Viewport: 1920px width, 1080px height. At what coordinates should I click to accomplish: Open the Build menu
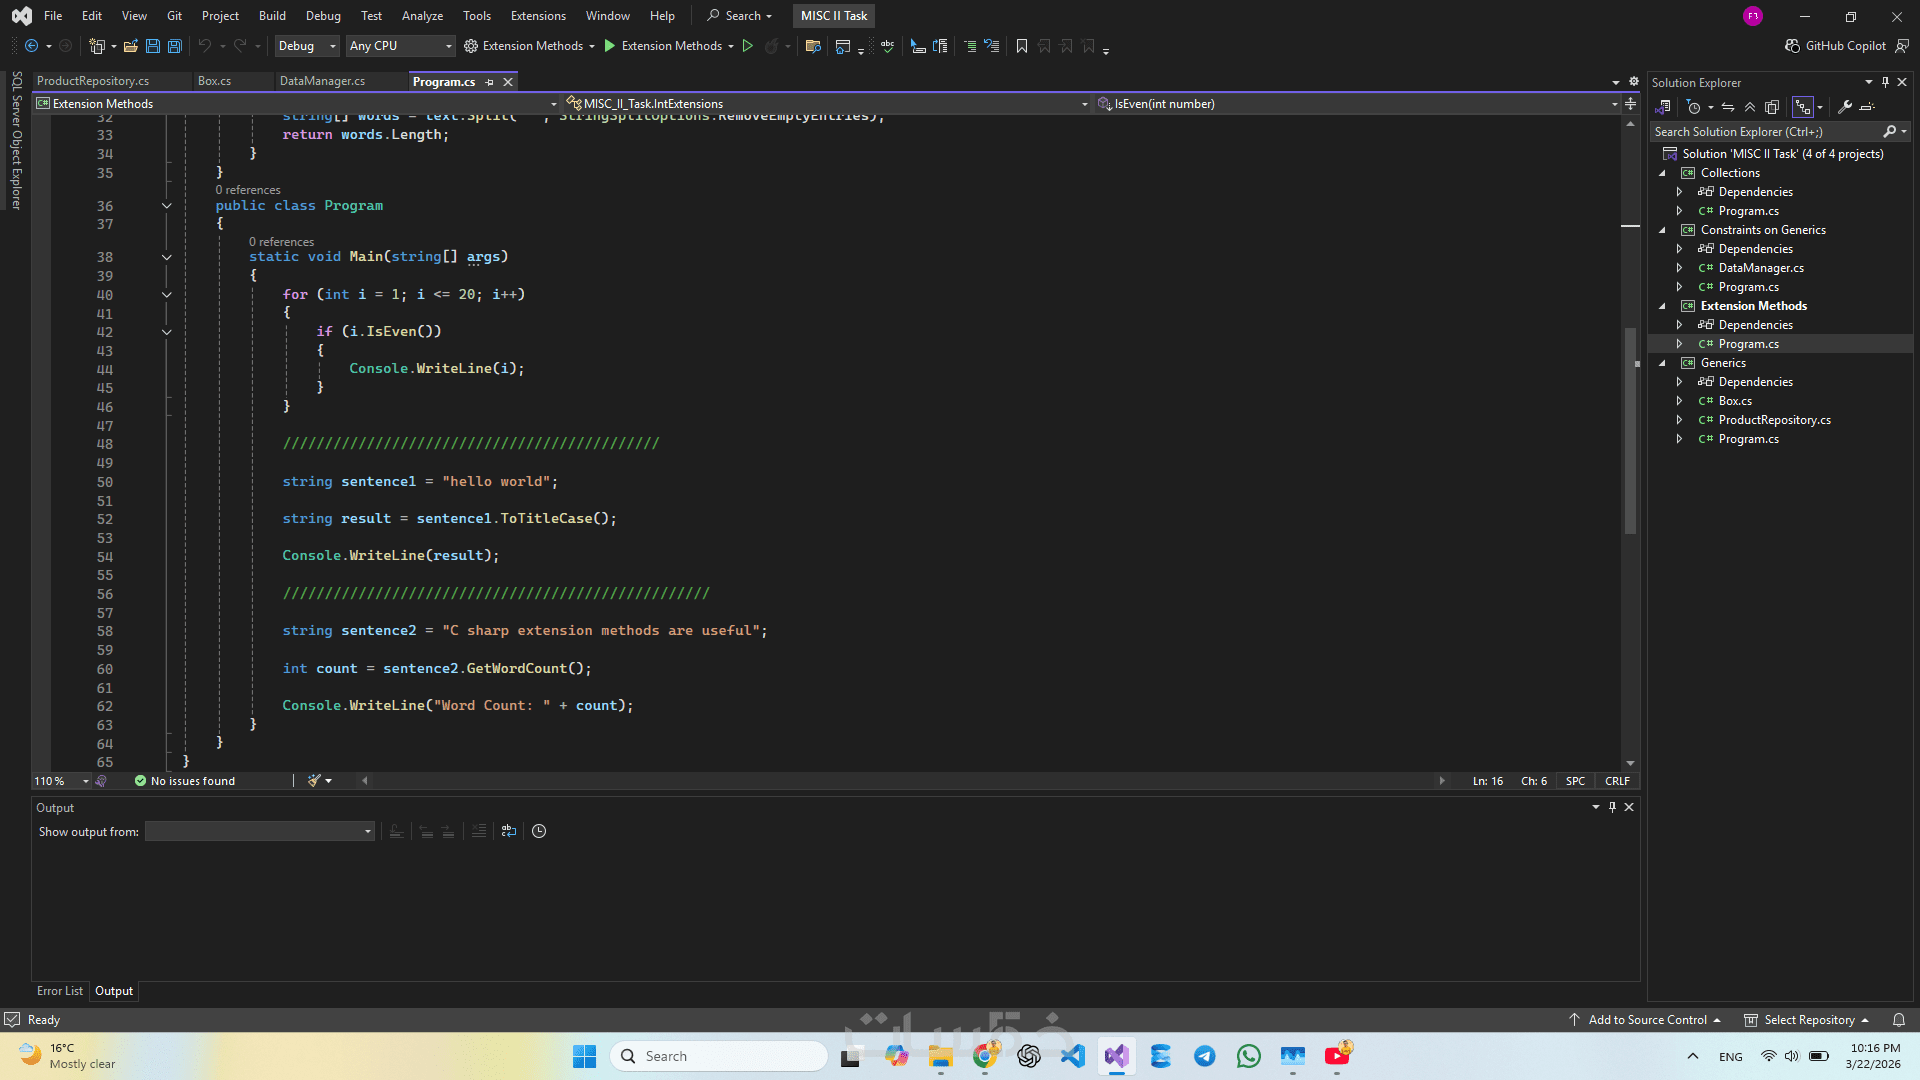tap(272, 16)
